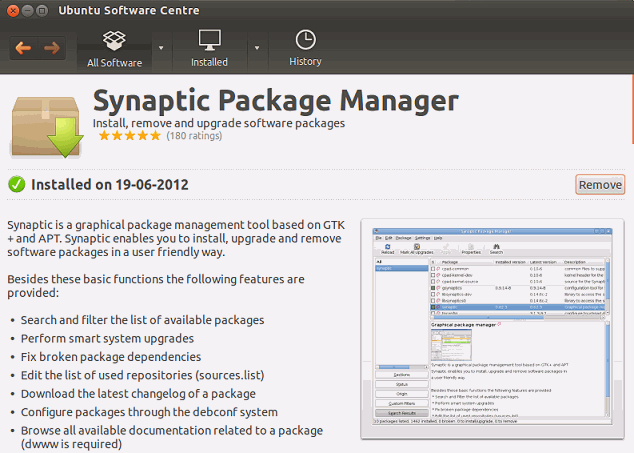This screenshot has height=453, width=634.
Task: Click the 'Installed on 19-06-2012' status text
Action: [110, 184]
